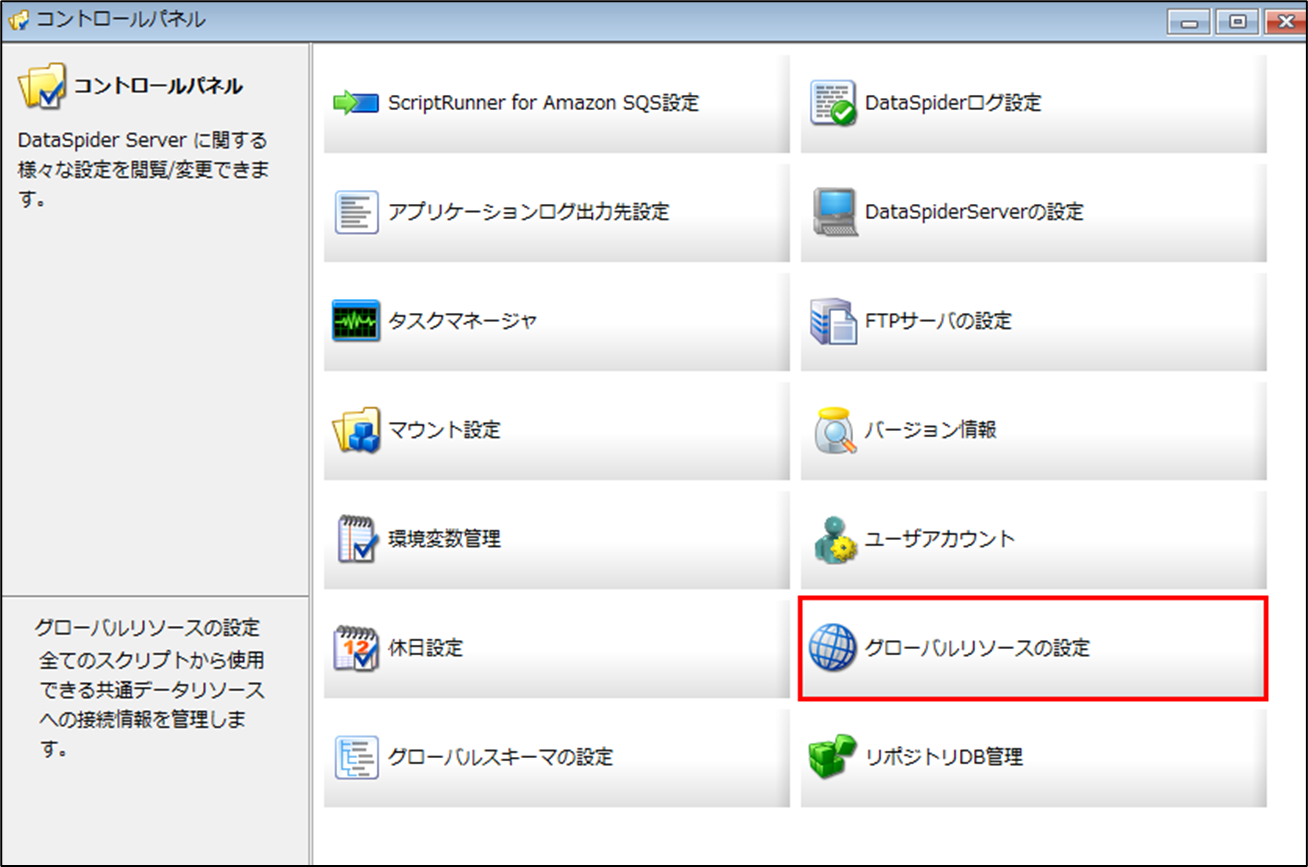Click the リポジトリDB管理 green cubes icon

coord(833,757)
